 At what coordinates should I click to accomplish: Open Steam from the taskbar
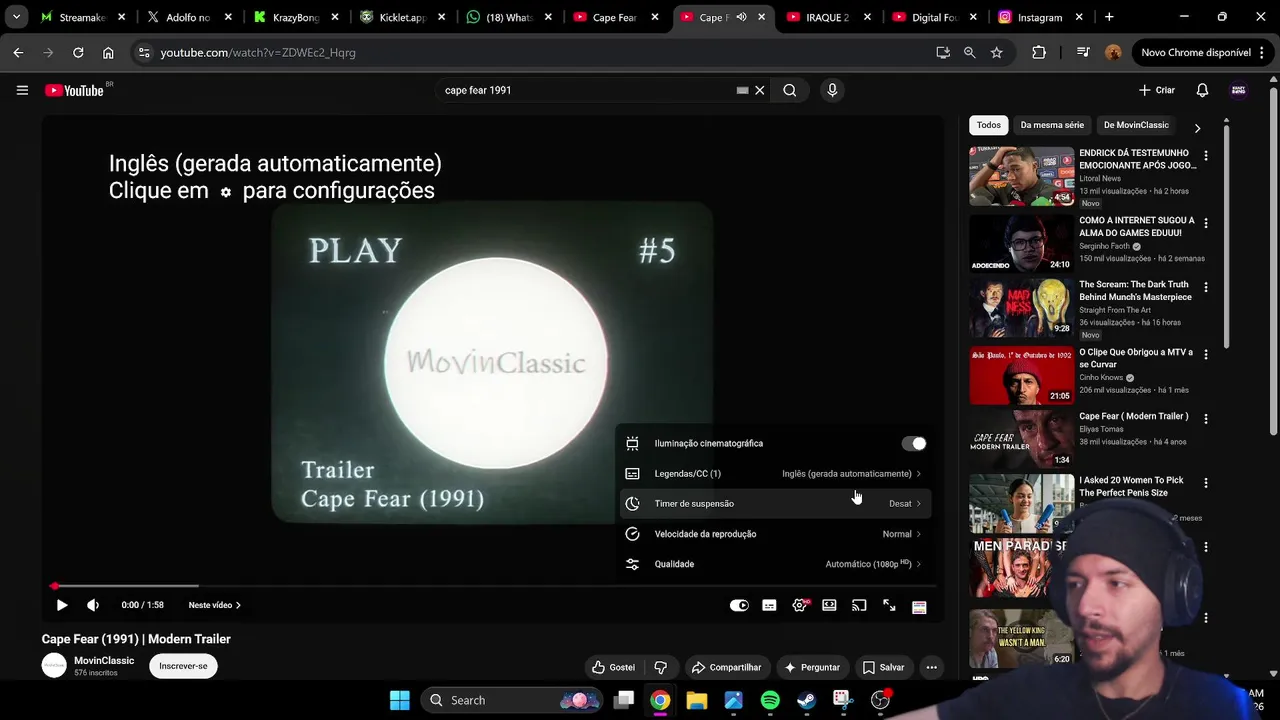point(806,700)
